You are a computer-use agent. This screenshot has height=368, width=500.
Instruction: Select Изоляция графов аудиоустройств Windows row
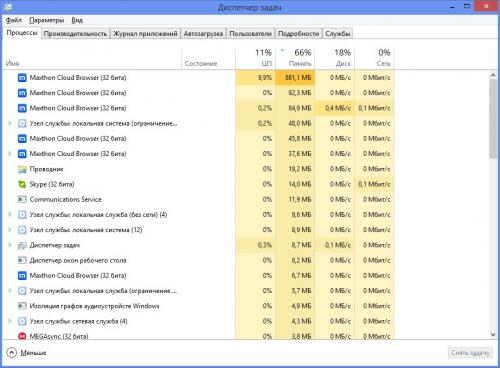click(x=198, y=306)
